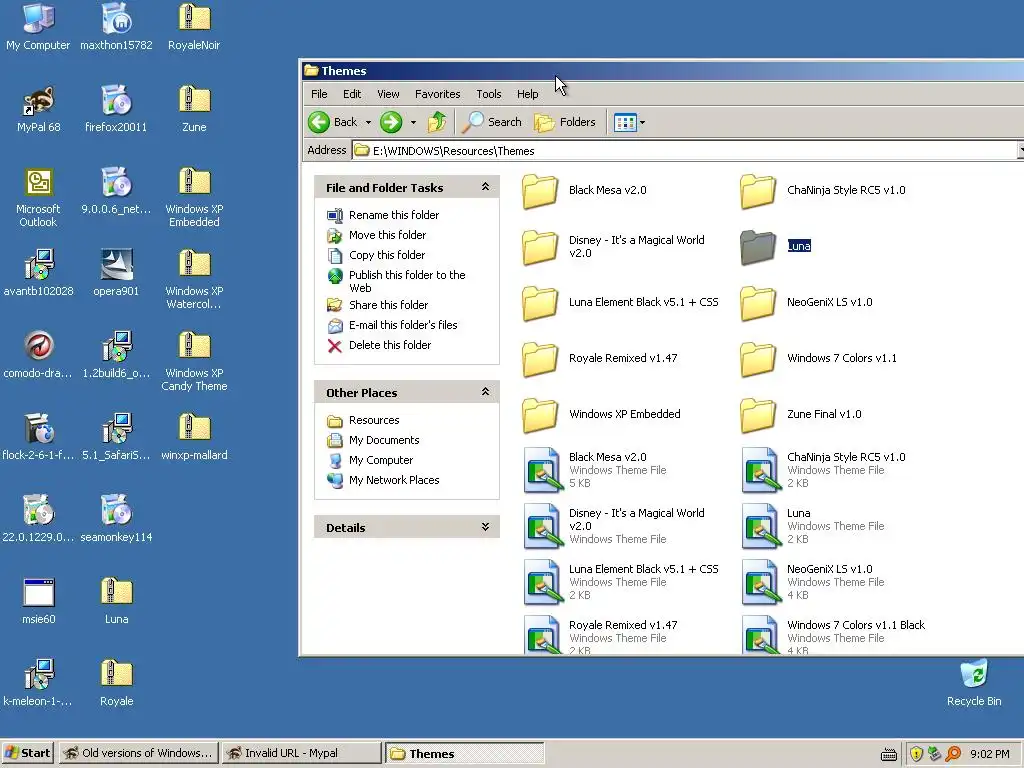Expand the Details panel
Image resolution: width=1024 pixels, height=768 pixels.
click(485, 527)
